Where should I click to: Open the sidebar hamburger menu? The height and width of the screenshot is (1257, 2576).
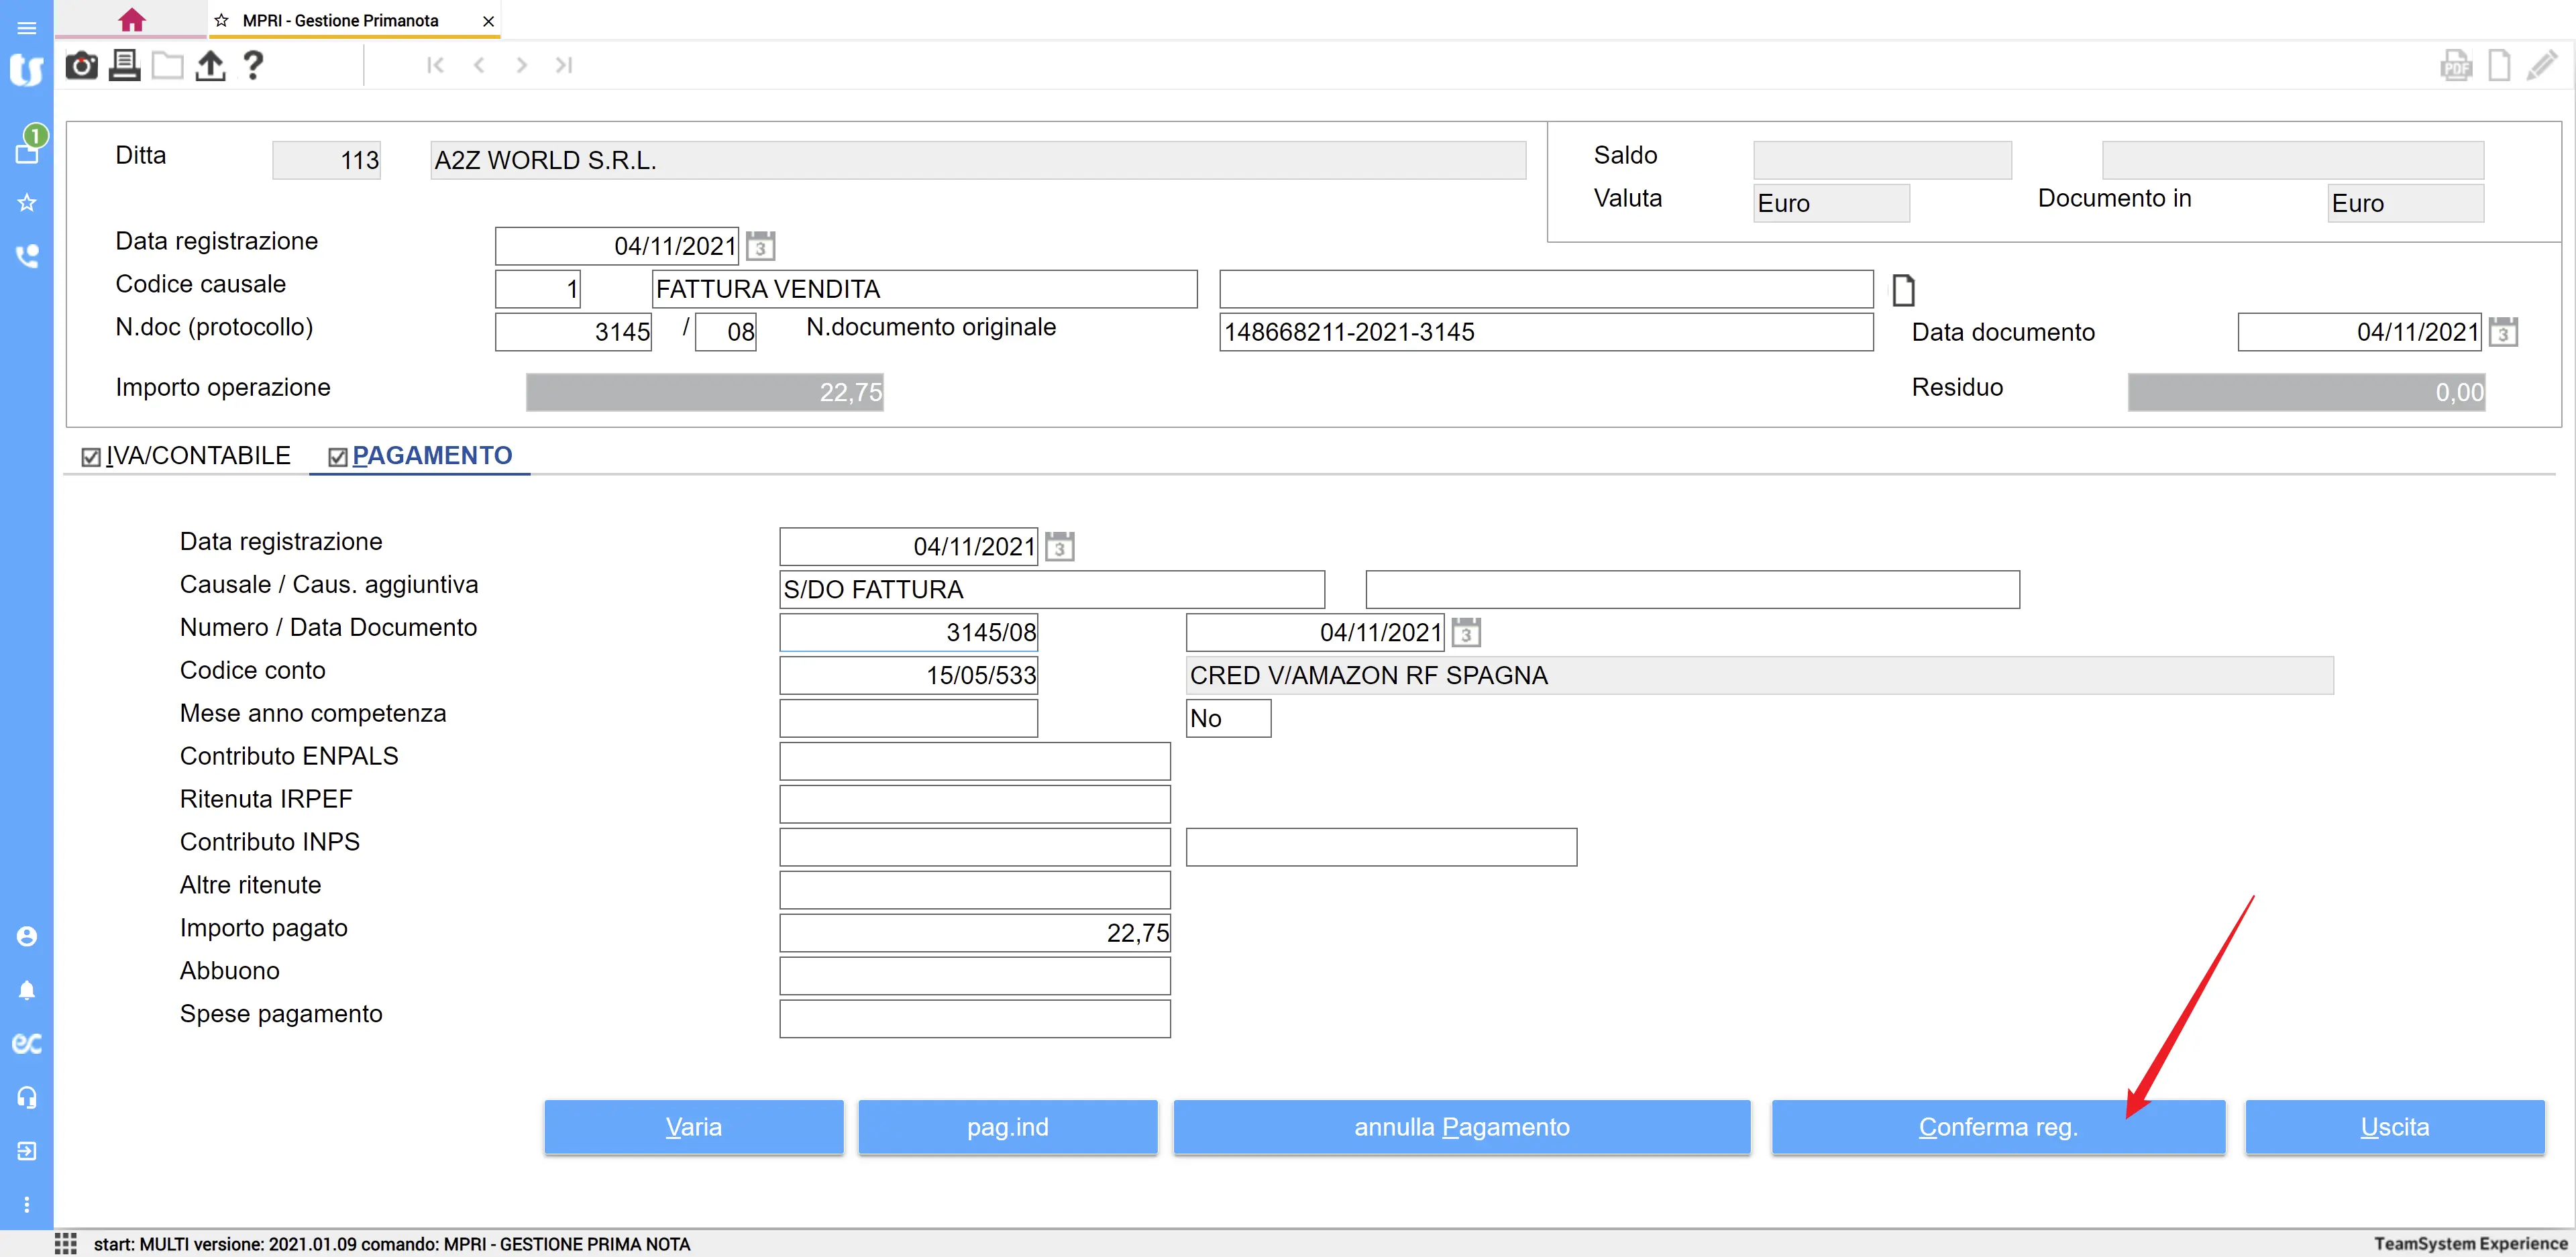click(x=27, y=28)
